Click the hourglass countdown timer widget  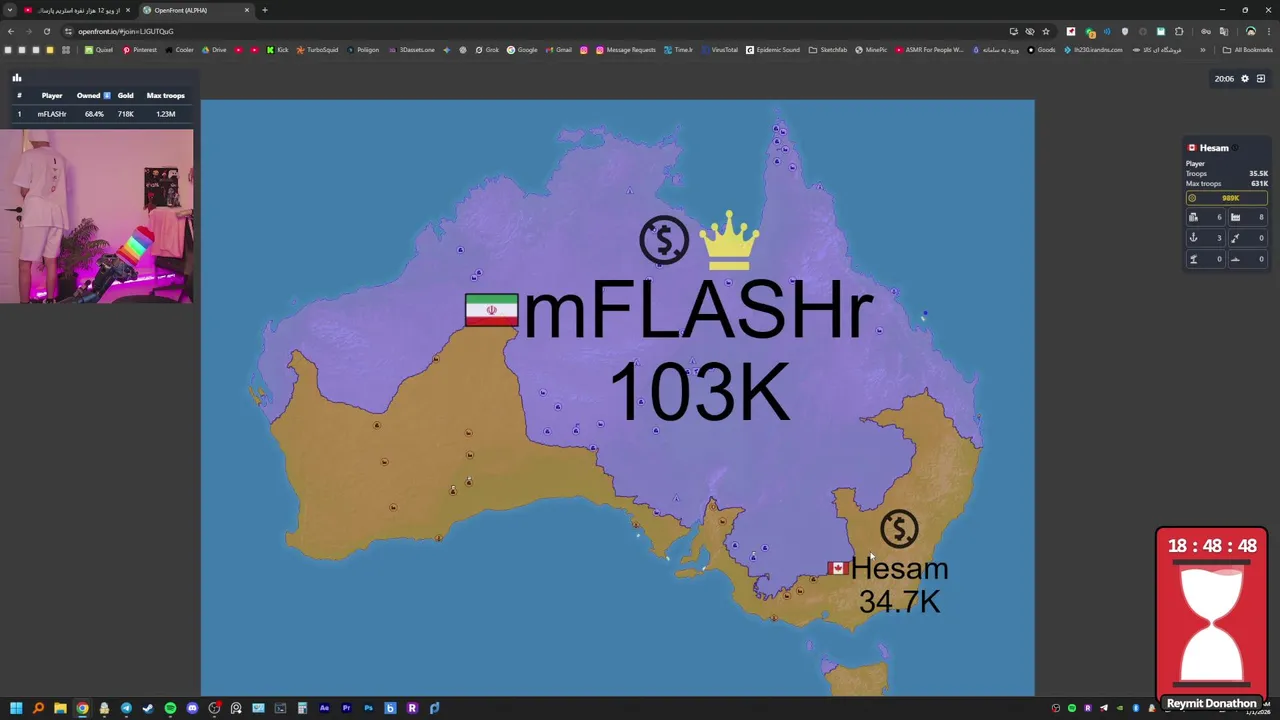pos(1212,618)
